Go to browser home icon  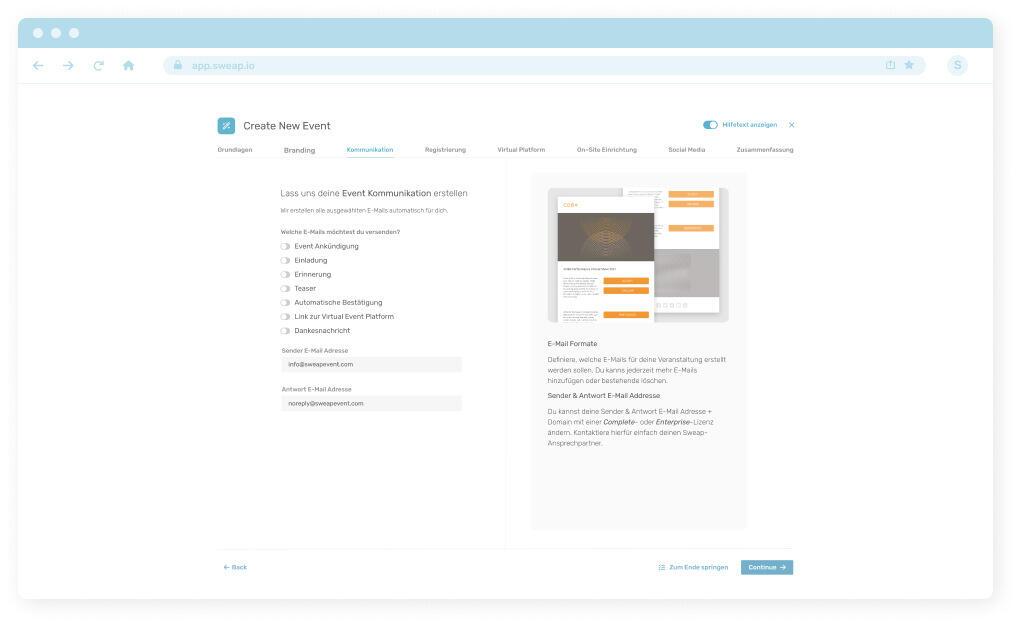(x=128, y=66)
